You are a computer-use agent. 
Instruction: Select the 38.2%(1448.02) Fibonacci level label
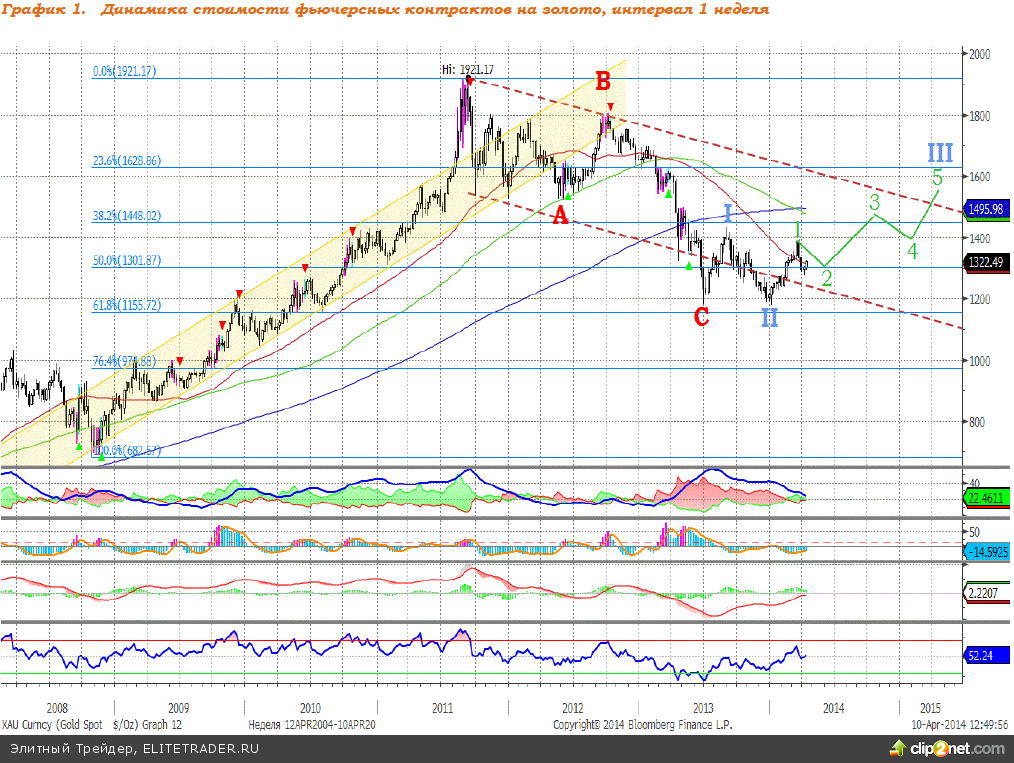tap(126, 215)
